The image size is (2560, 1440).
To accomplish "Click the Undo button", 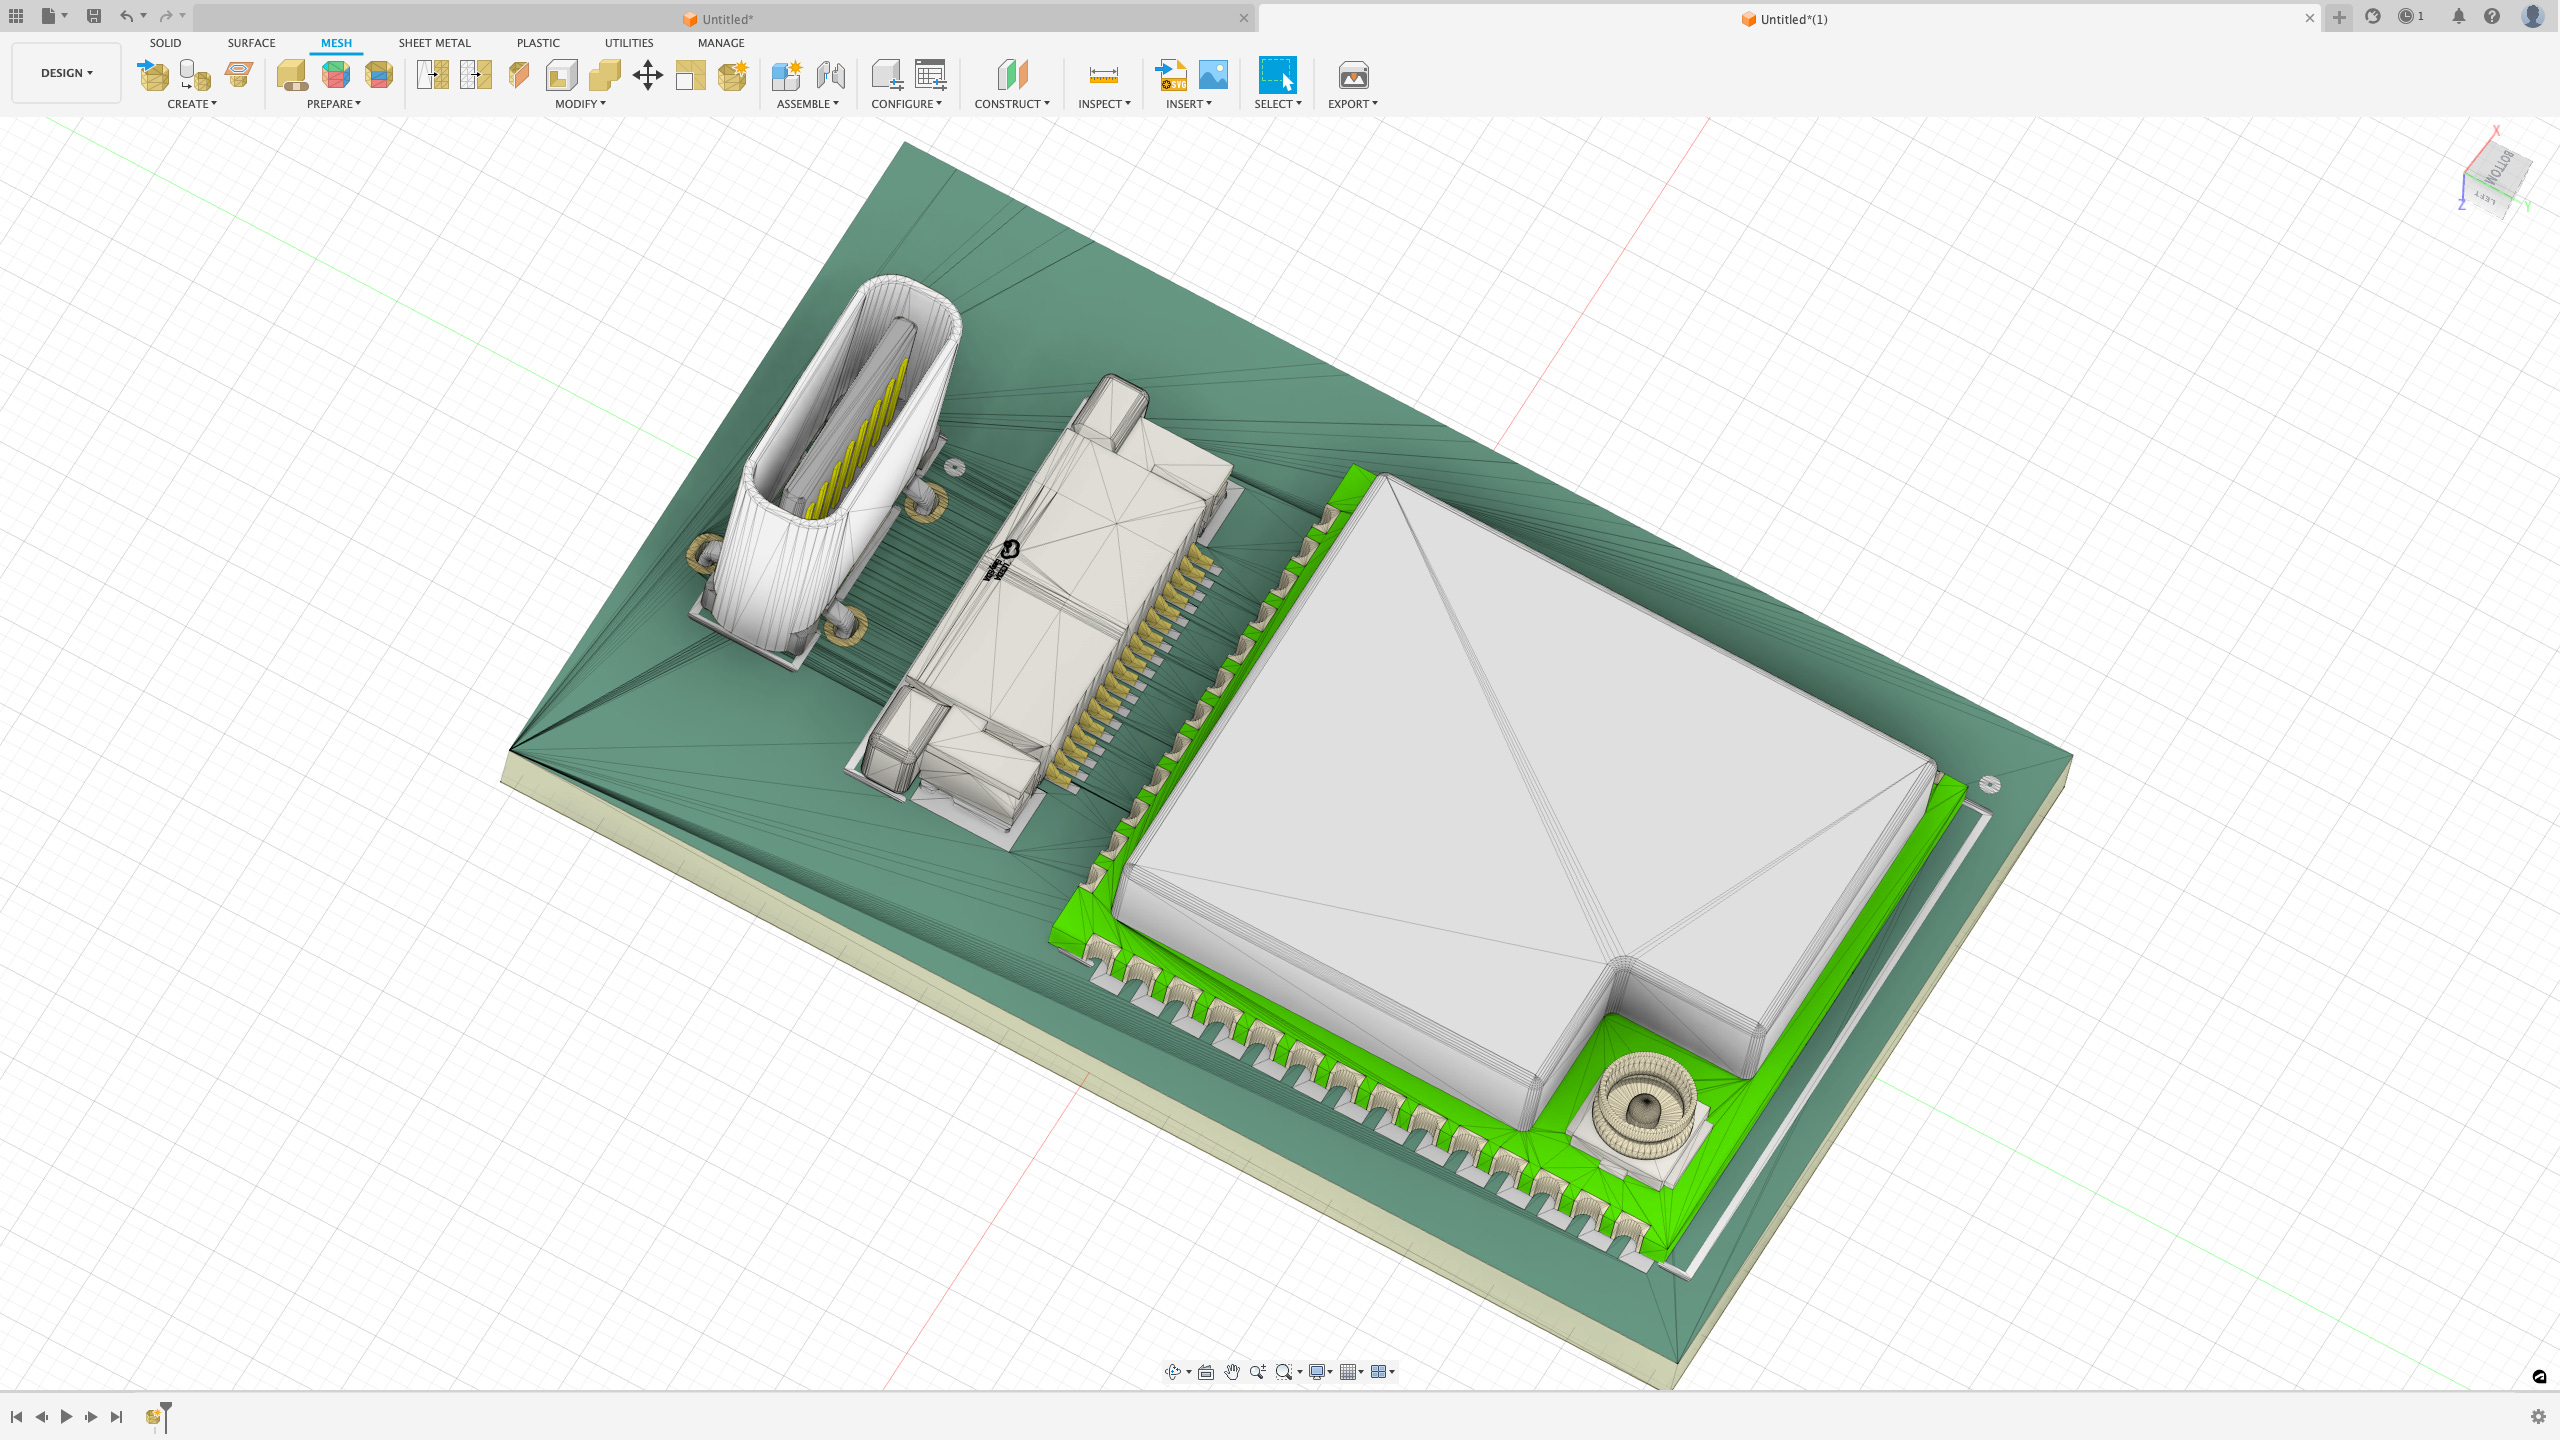I will tap(126, 16).
